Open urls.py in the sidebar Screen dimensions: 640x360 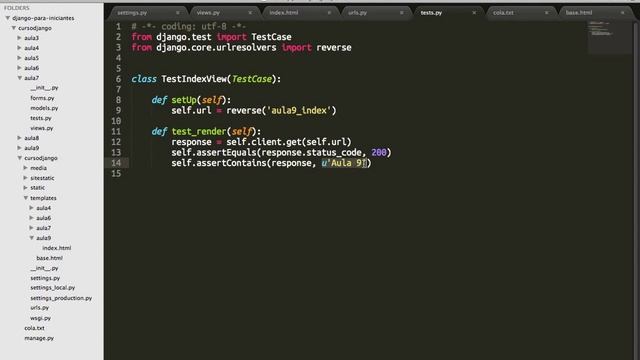(x=40, y=308)
